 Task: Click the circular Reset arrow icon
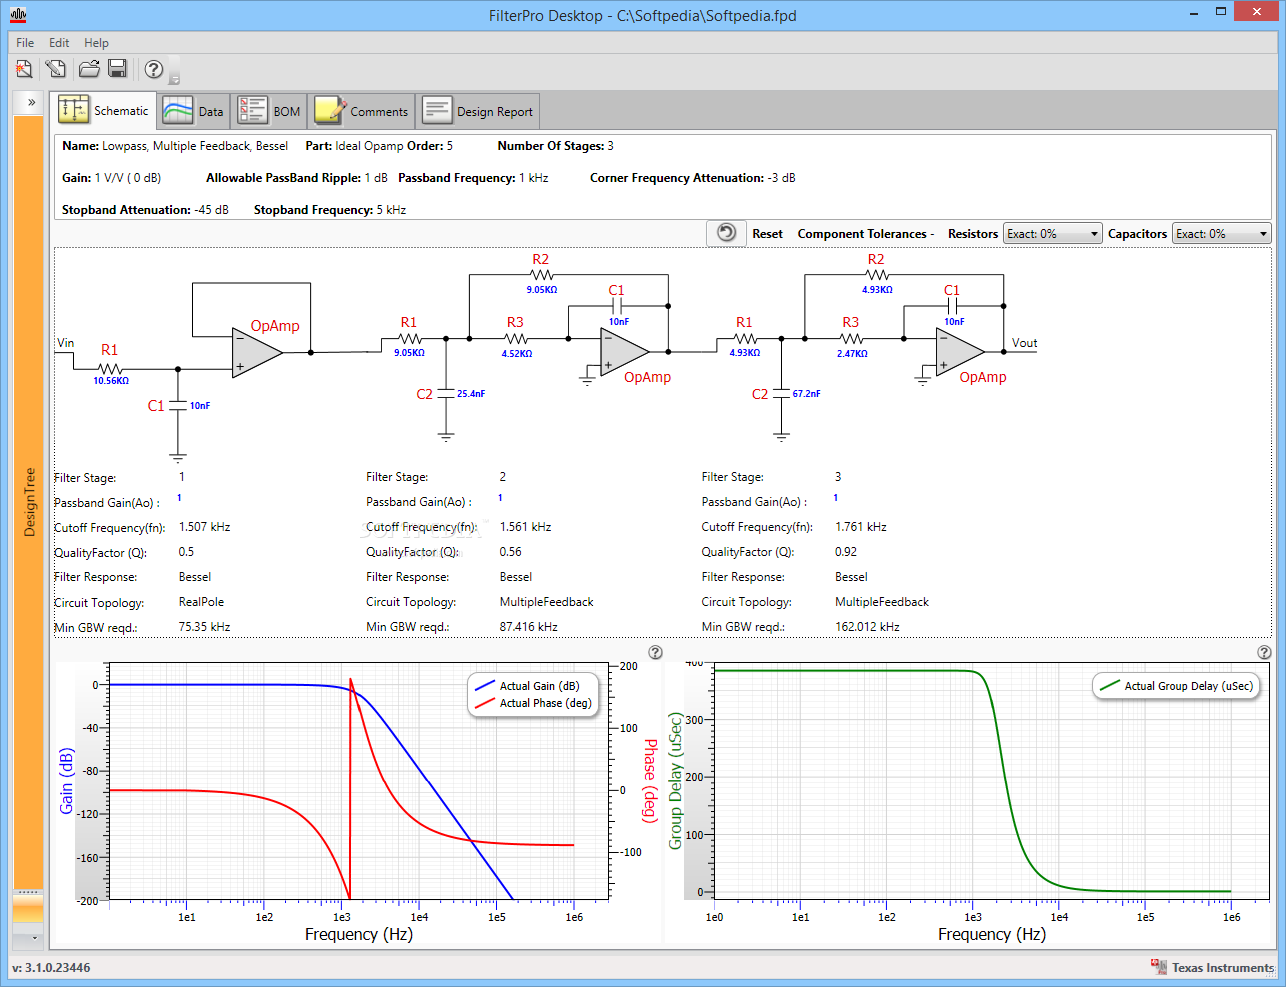click(727, 233)
